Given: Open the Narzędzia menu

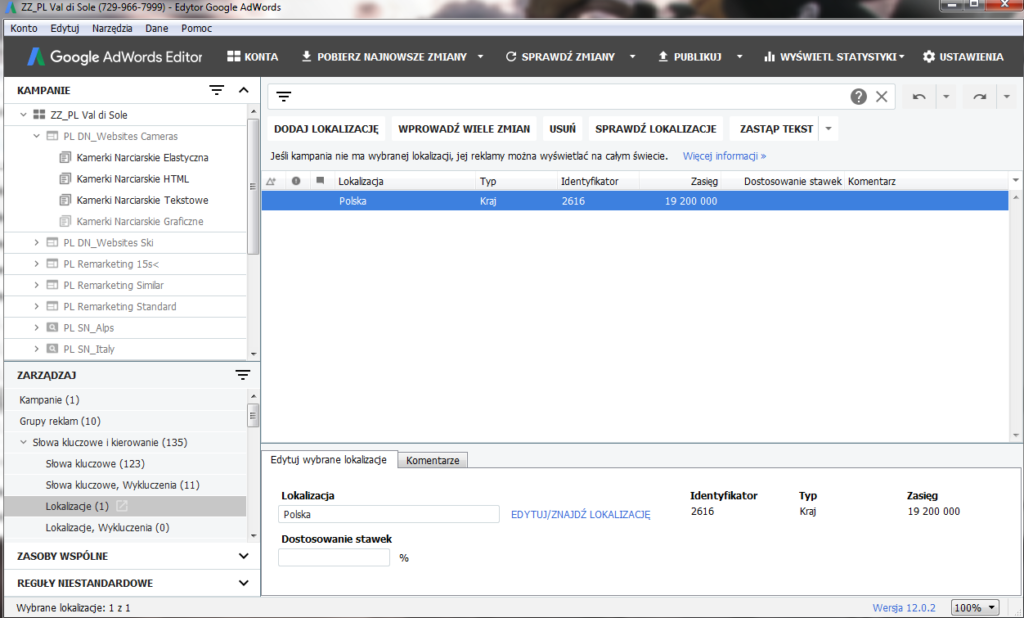Looking at the screenshot, I should click(112, 28).
